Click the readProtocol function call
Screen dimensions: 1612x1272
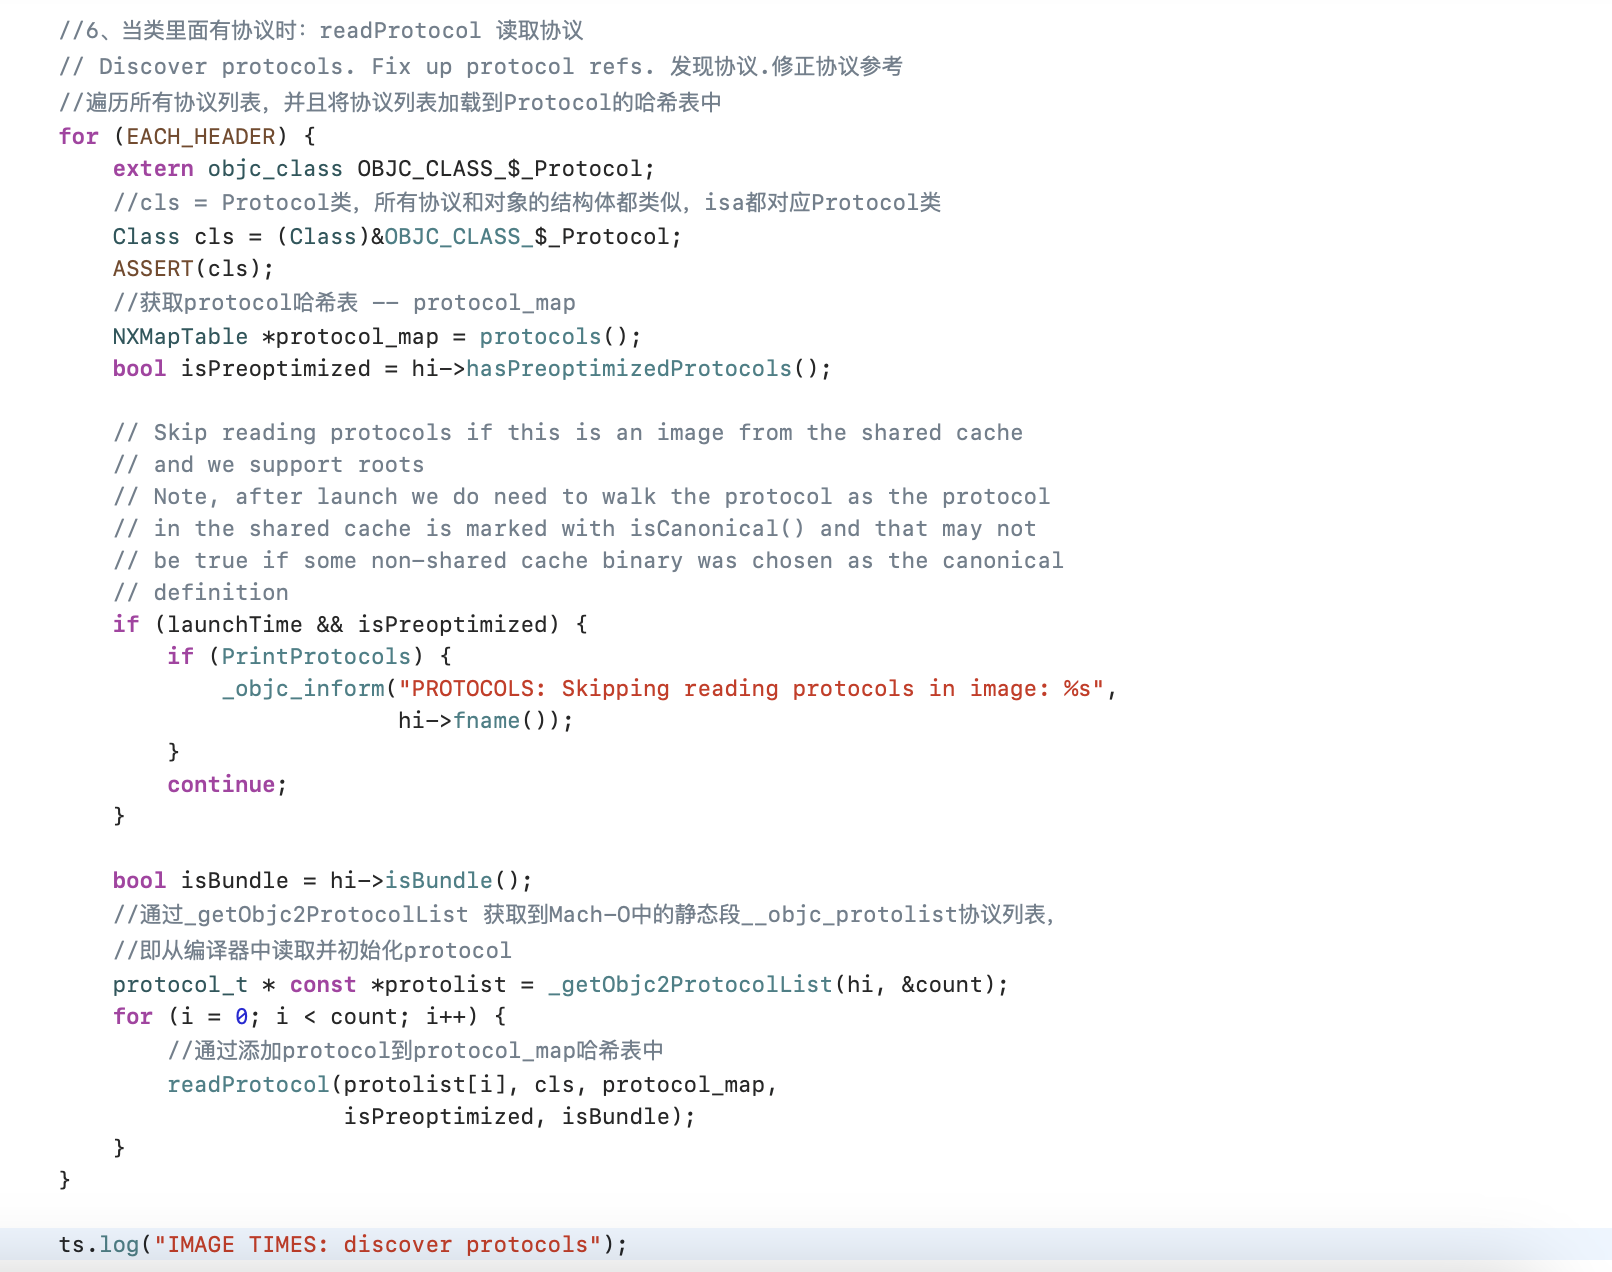click(x=248, y=1084)
